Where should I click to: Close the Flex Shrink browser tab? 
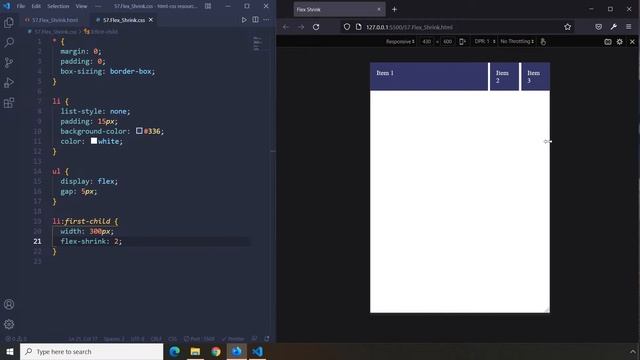[x=379, y=9]
